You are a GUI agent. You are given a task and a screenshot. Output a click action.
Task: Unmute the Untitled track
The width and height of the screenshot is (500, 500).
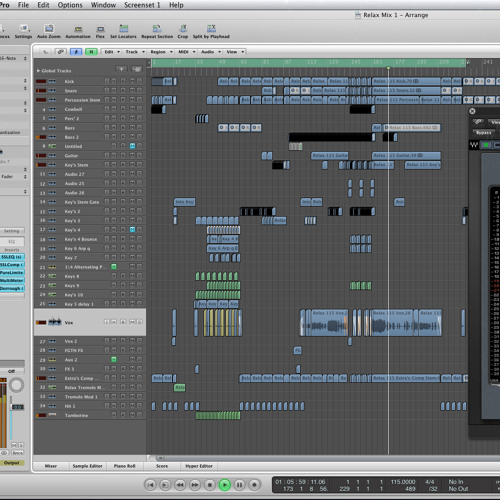tap(132, 146)
